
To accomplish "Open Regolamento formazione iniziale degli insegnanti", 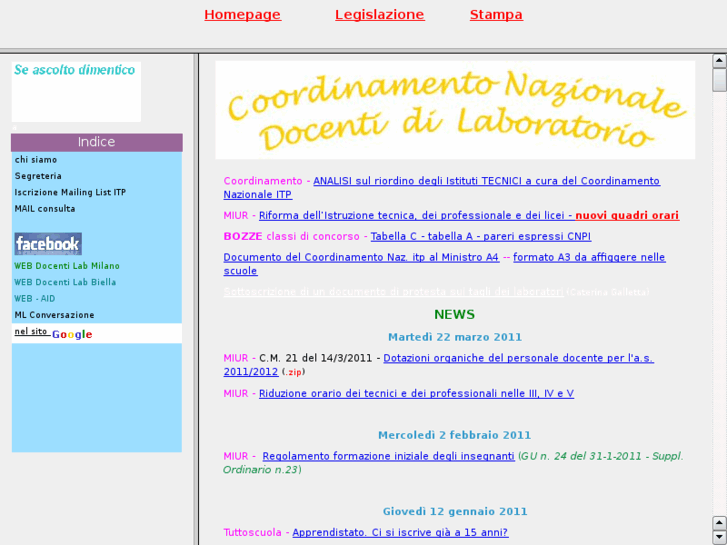I will [x=389, y=456].
